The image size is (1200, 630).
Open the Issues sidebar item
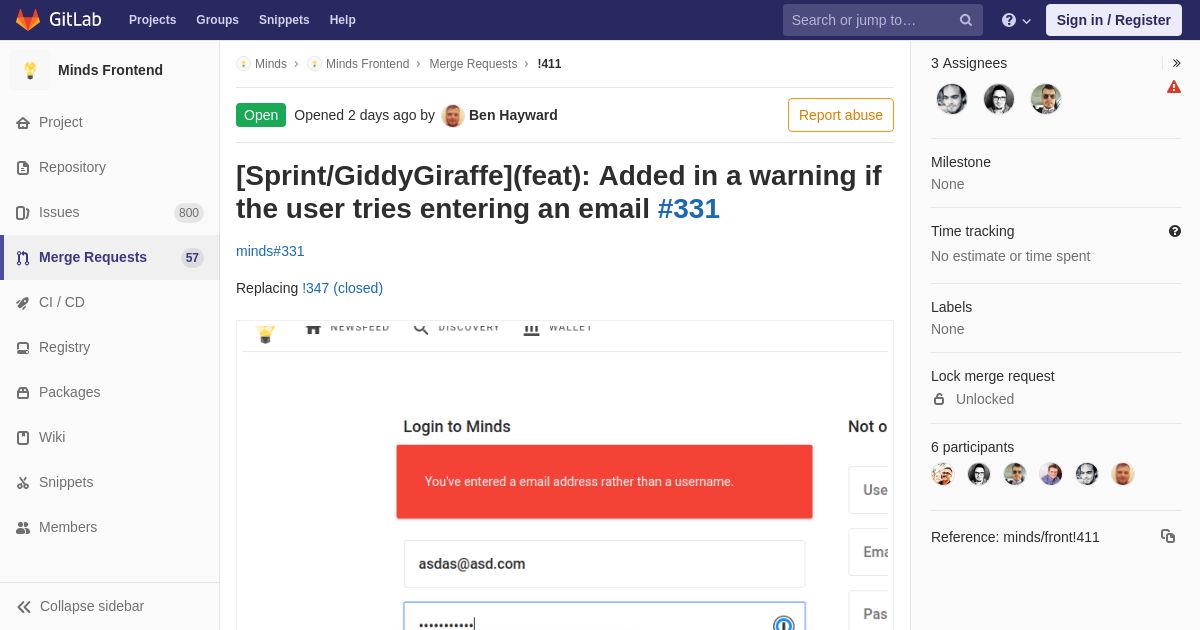pos(110,212)
